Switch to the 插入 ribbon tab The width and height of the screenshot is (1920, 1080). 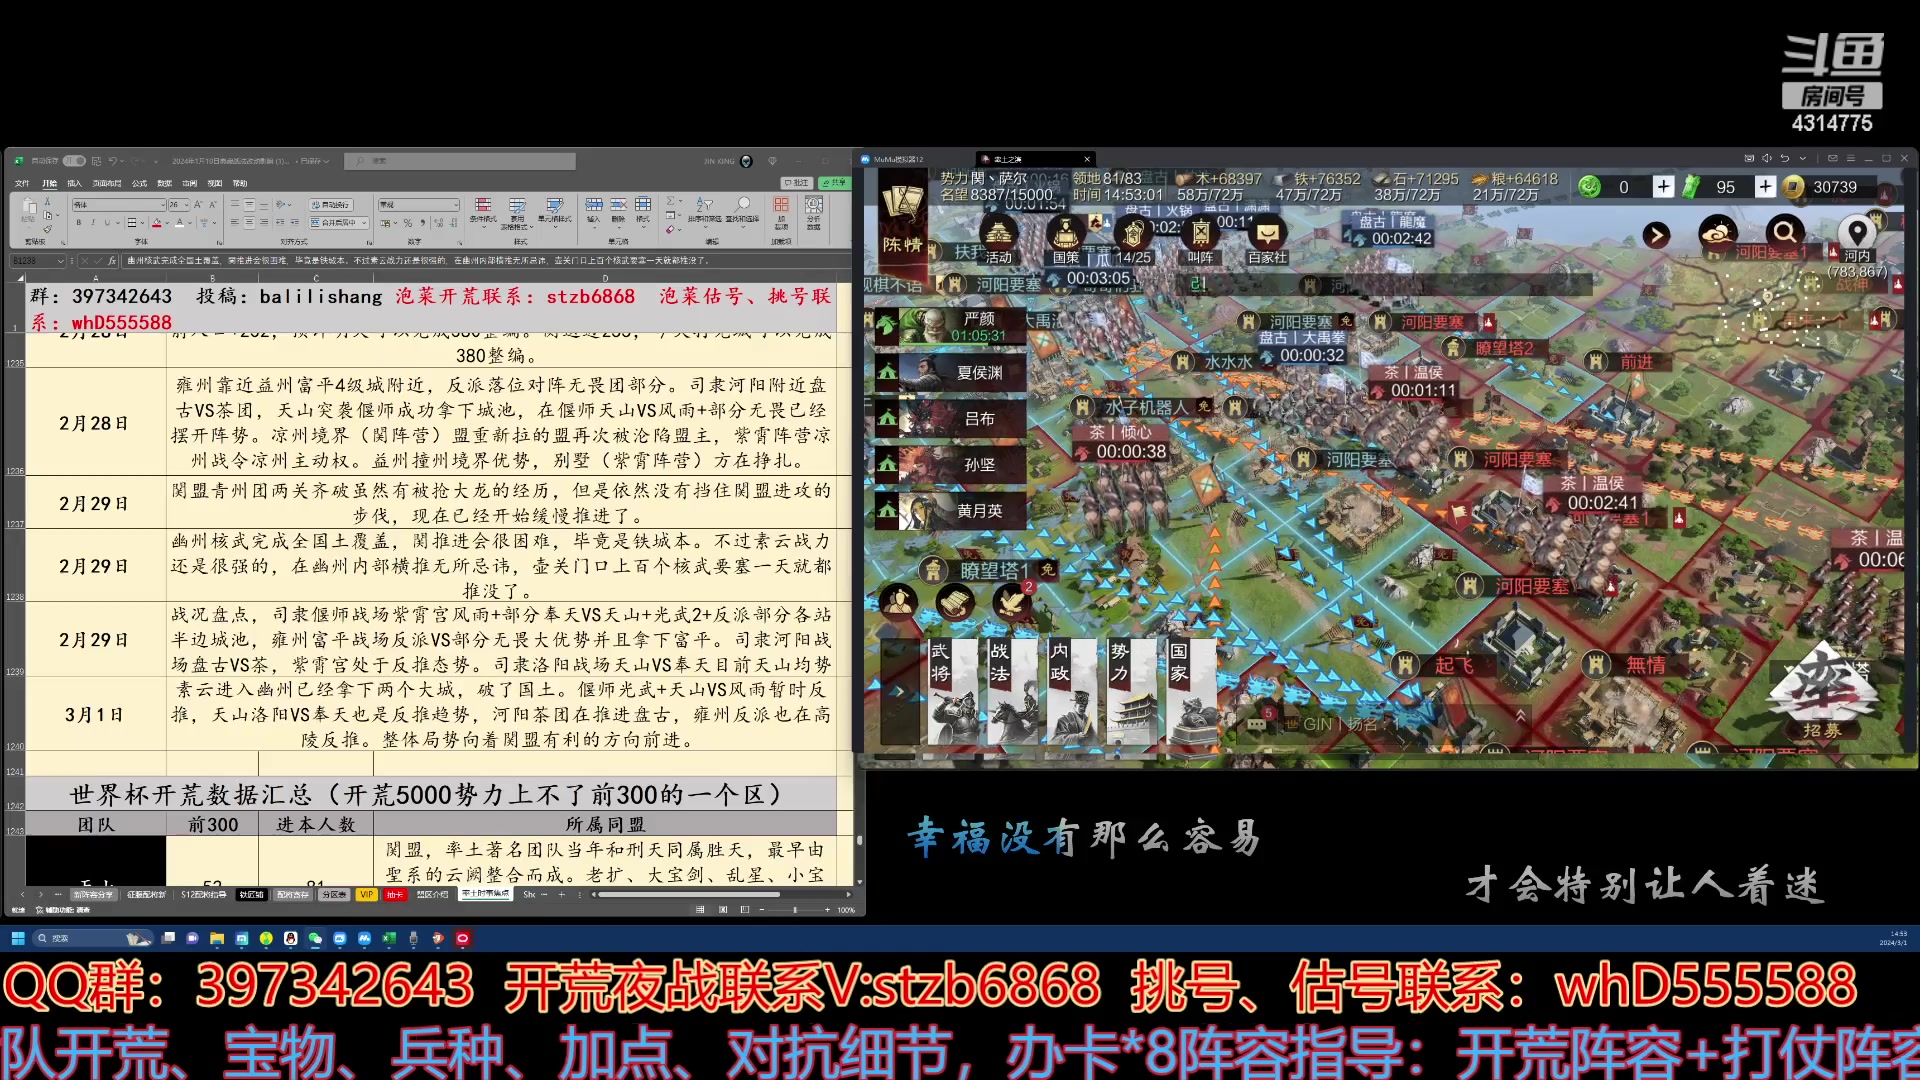point(74,183)
